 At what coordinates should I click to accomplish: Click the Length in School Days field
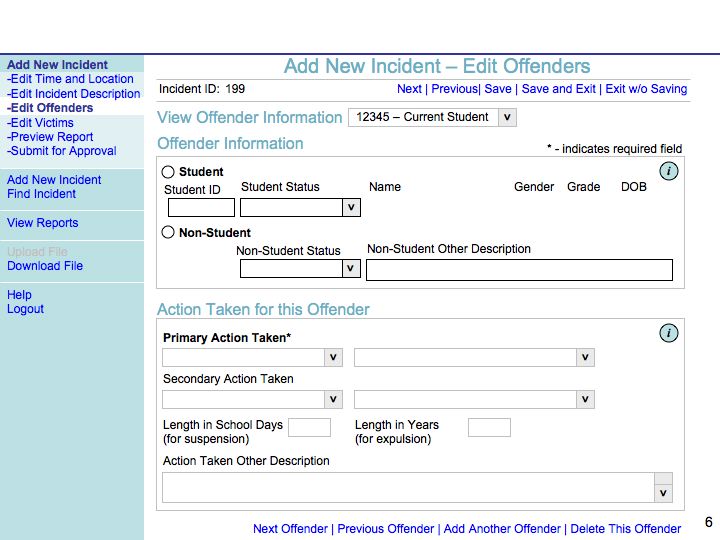point(309,428)
